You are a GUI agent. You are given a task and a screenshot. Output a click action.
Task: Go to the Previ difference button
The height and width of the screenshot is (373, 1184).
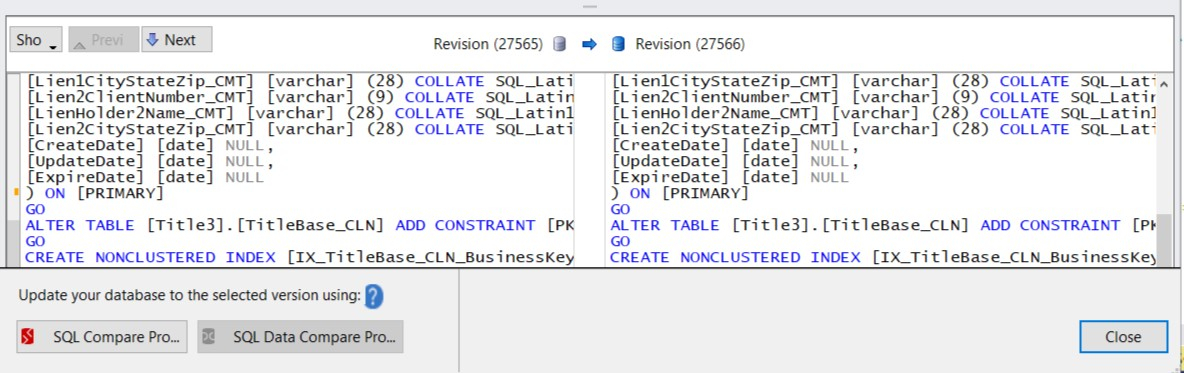[x=103, y=40]
